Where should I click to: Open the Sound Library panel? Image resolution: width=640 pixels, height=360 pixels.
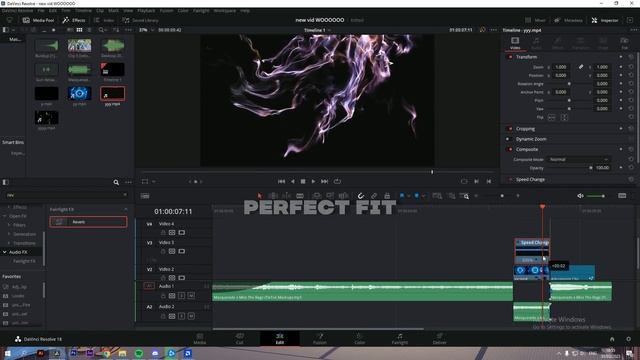(140, 20)
